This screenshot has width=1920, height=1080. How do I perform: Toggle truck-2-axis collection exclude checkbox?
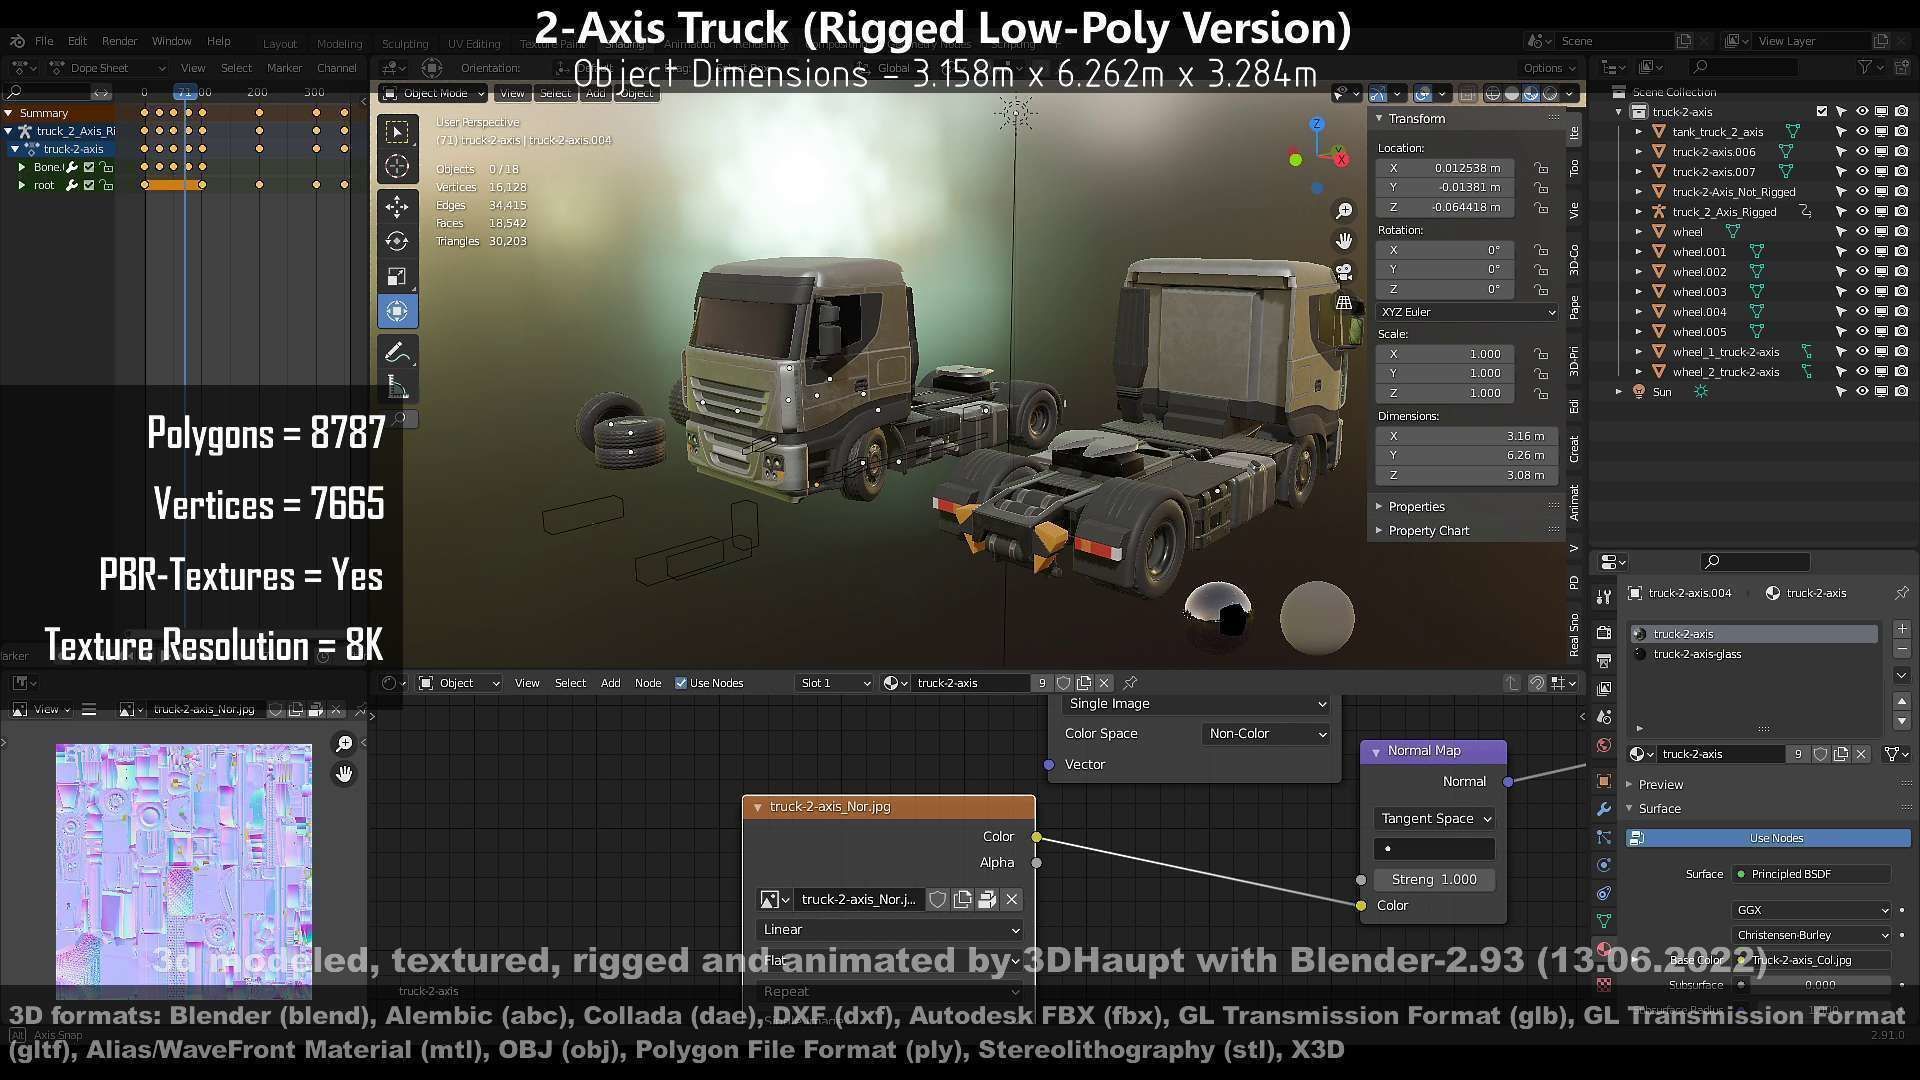point(1821,112)
